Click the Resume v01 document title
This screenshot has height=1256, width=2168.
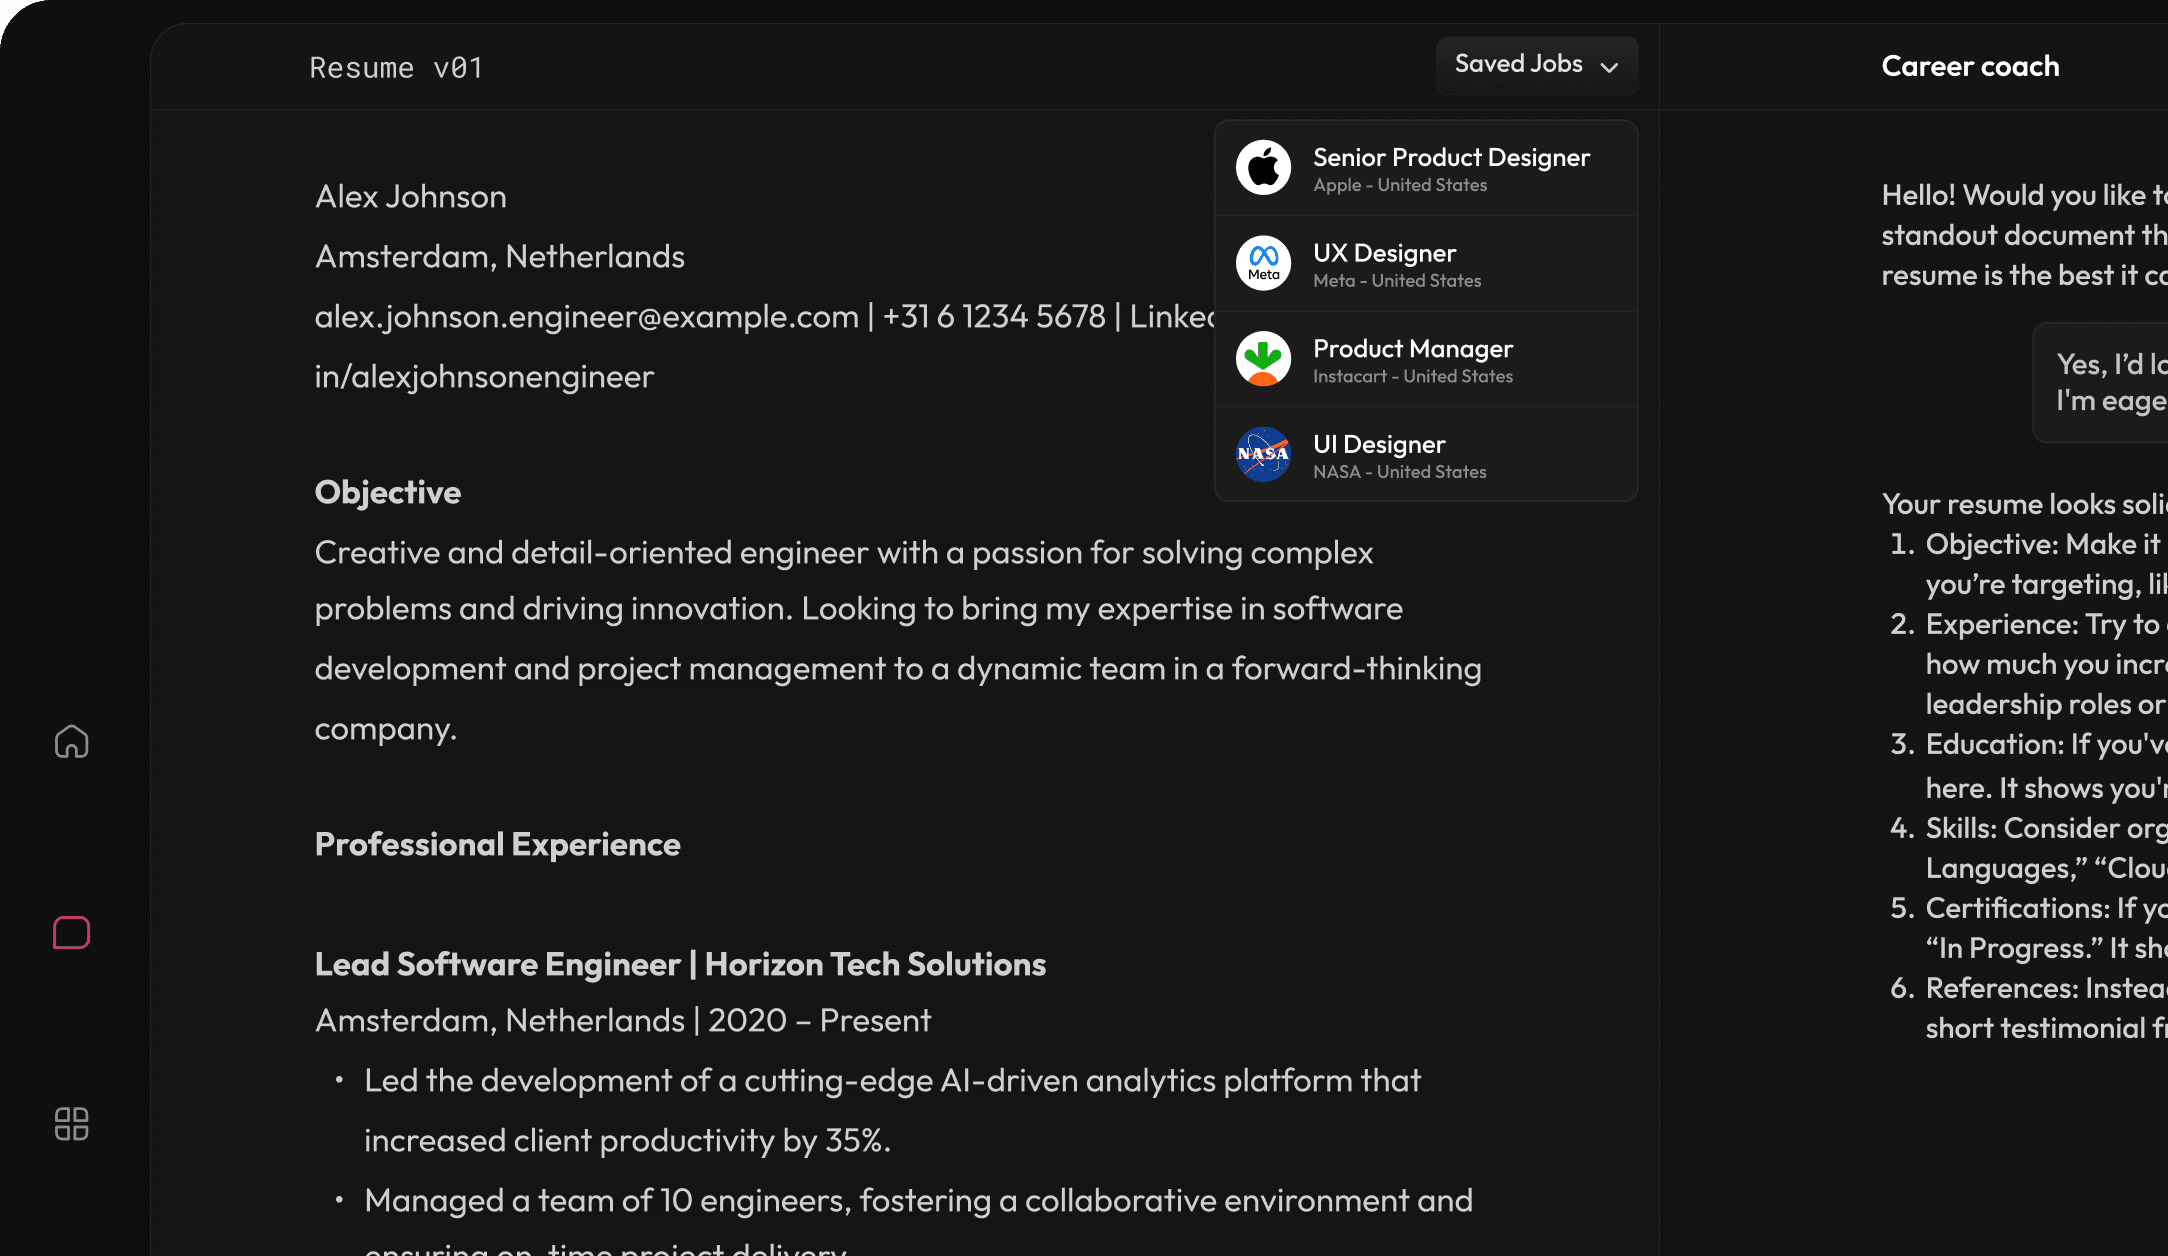(396, 67)
